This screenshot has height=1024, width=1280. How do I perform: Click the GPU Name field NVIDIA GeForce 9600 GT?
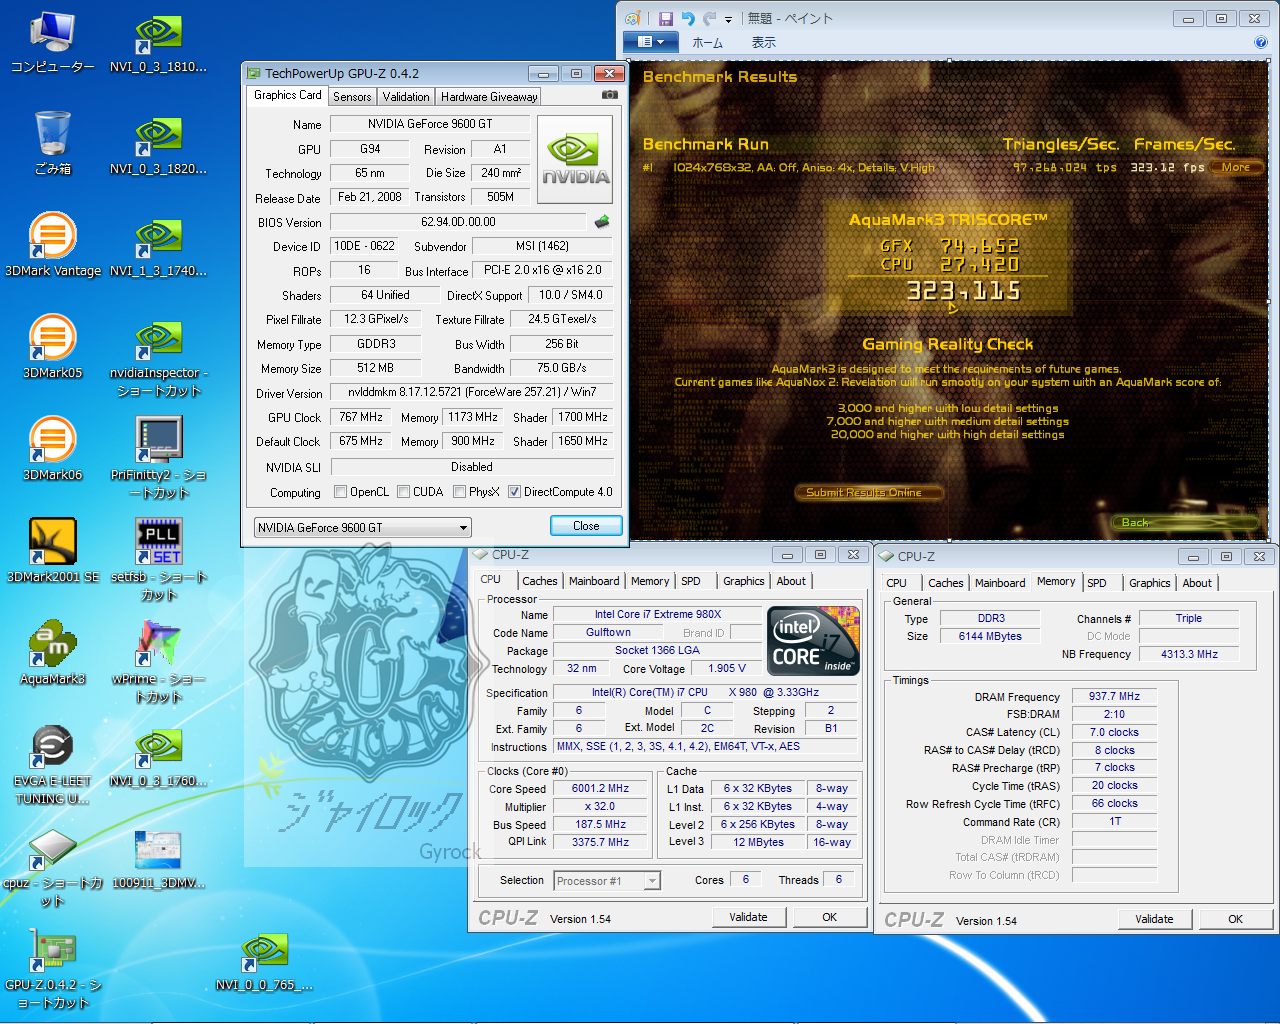click(430, 124)
